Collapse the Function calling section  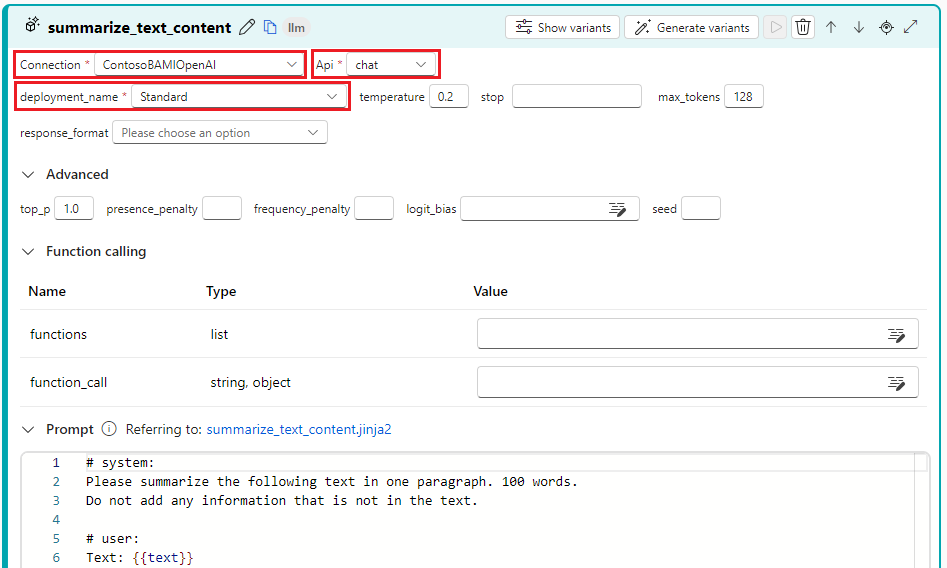tap(28, 252)
